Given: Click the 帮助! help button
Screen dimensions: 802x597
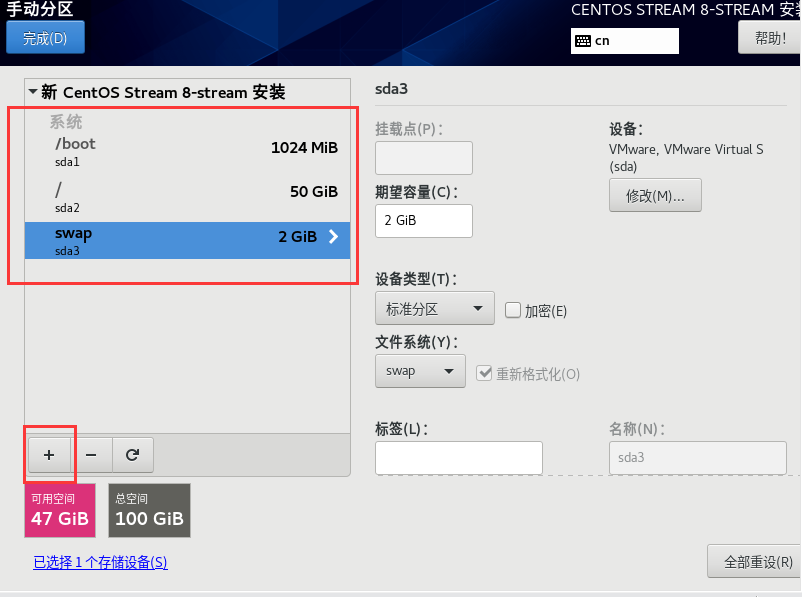Looking at the screenshot, I should coord(770,38).
